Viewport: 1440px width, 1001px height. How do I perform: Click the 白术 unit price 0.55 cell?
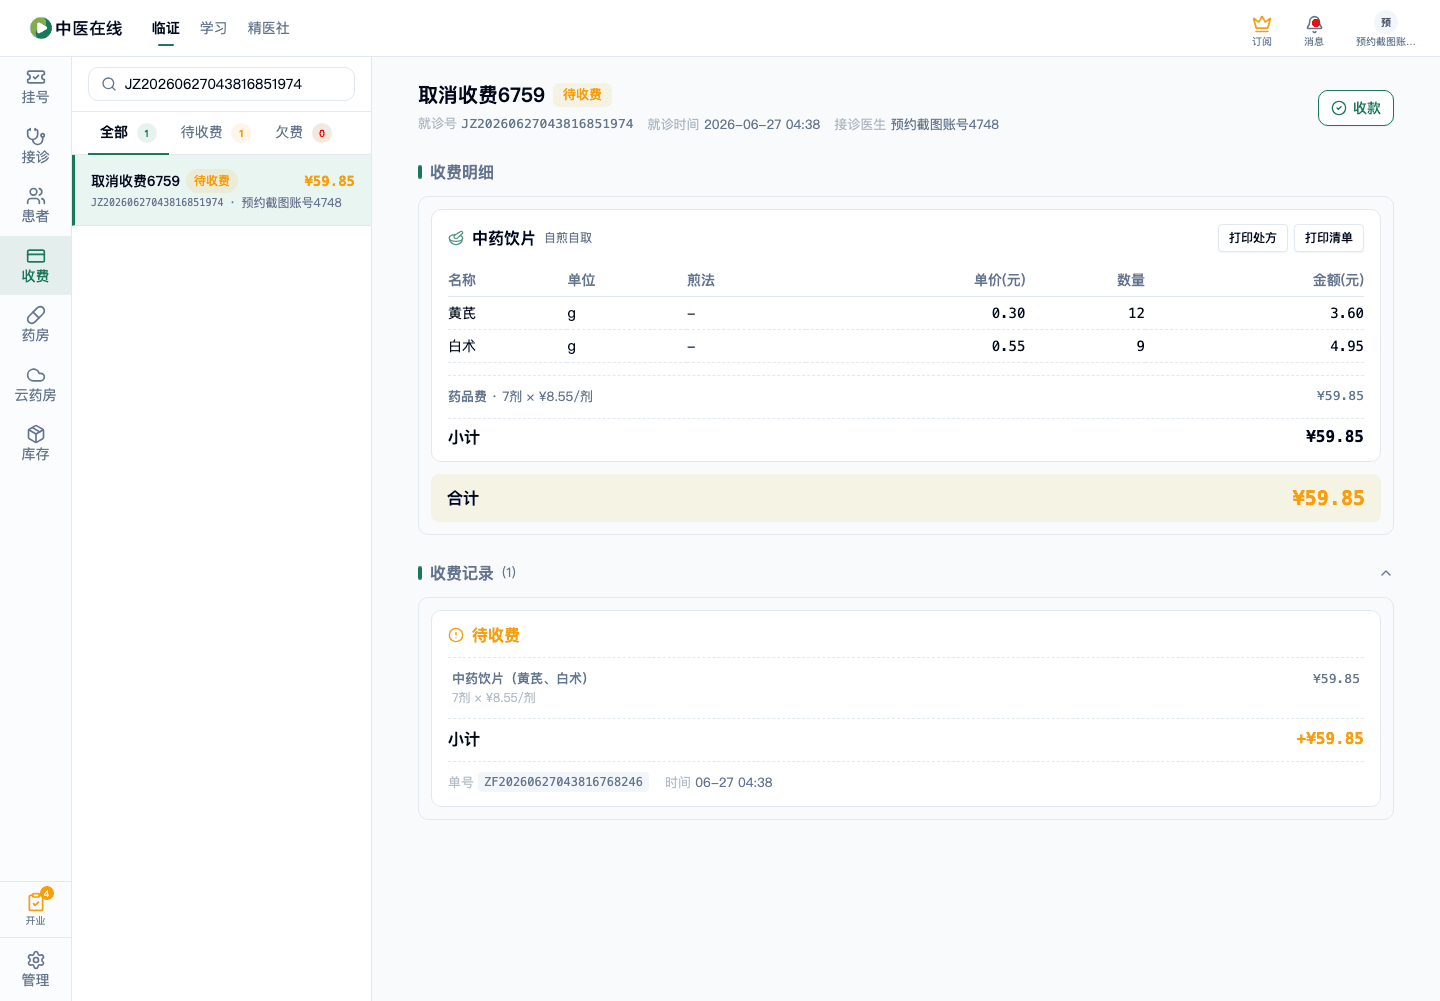click(x=1008, y=346)
